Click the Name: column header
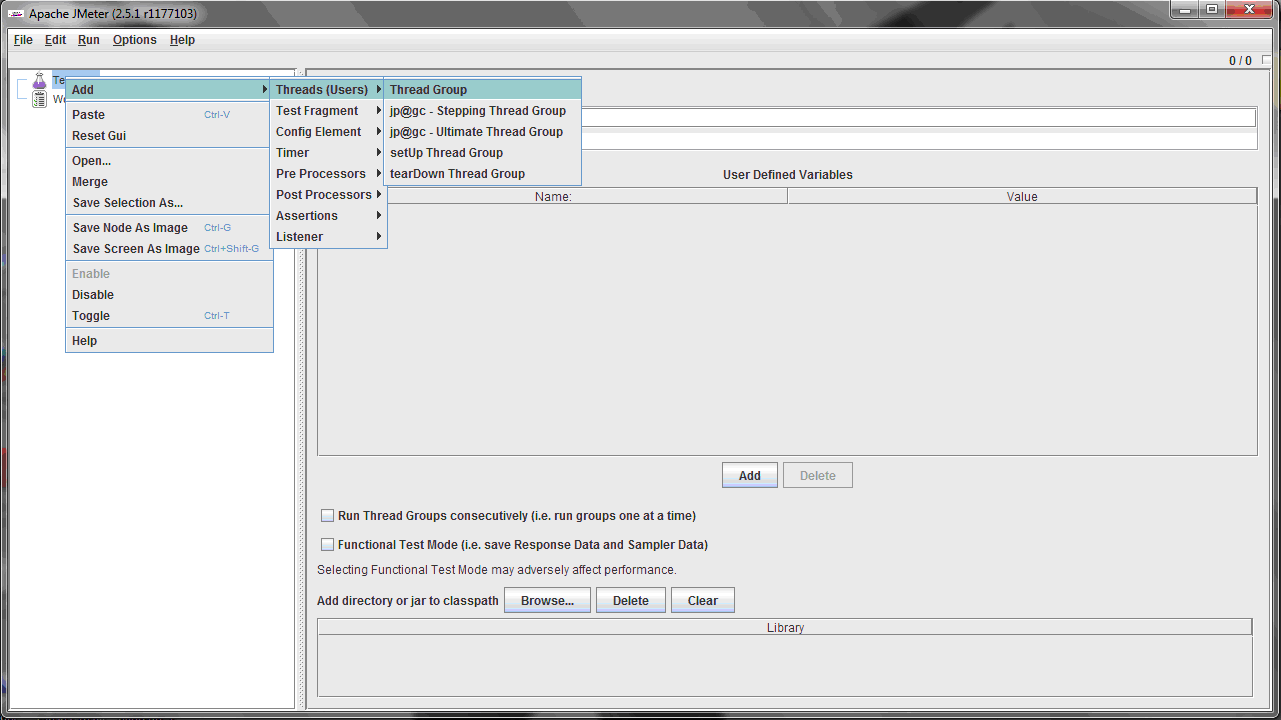Image resolution: width=1281 pixels, height=720 pixels. pos(553,197)
